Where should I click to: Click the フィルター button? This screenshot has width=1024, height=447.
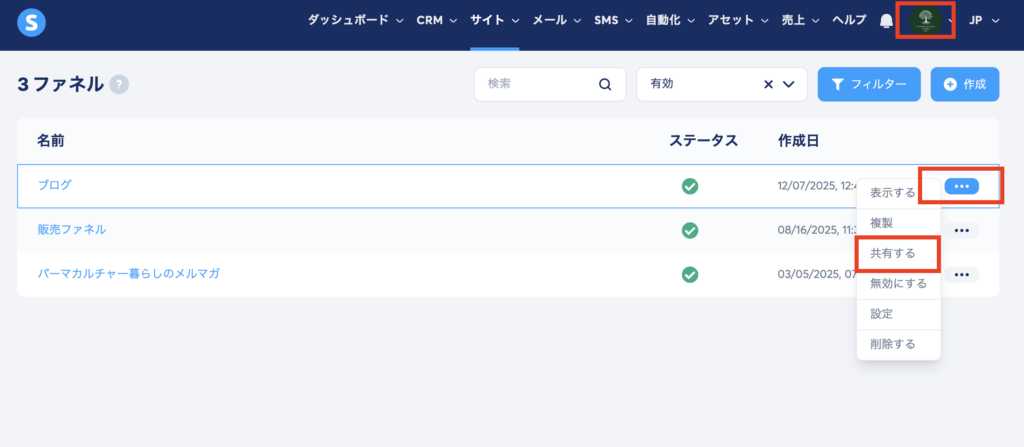[x=868, y=85]
